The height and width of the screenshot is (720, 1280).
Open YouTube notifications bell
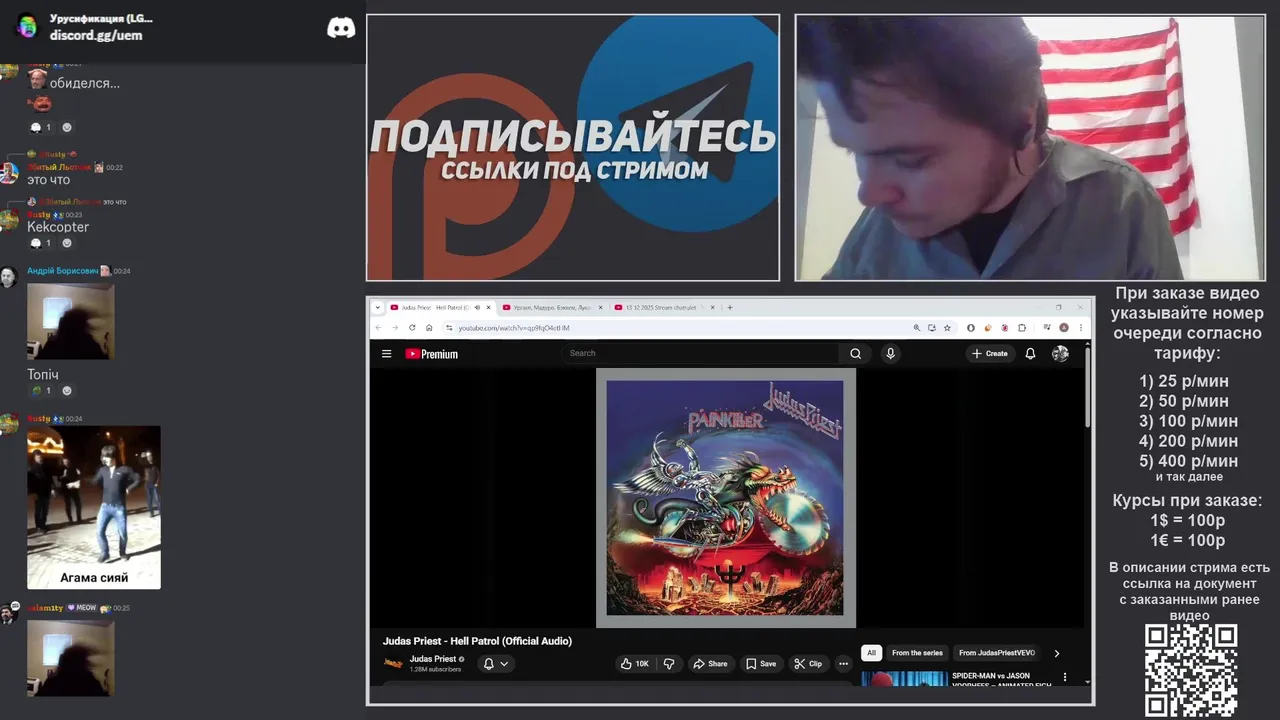click(1030, 353)
